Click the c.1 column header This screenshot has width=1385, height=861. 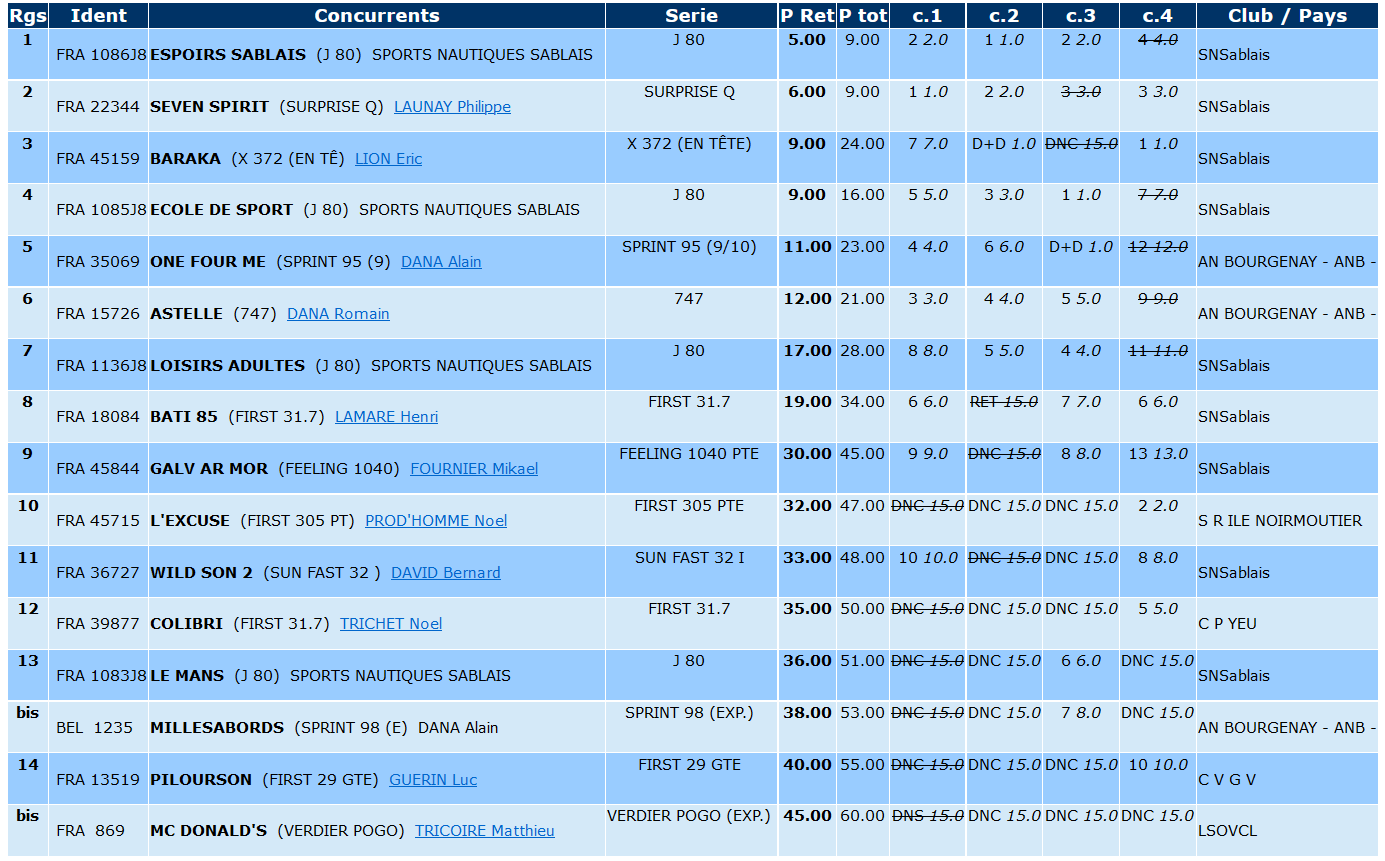[x=928, y=15]
